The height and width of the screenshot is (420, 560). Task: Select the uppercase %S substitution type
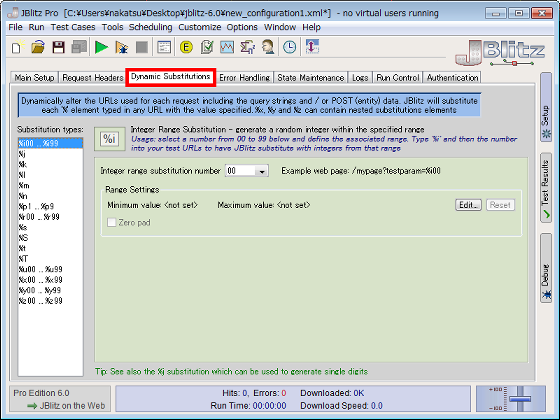pos(50,238)
